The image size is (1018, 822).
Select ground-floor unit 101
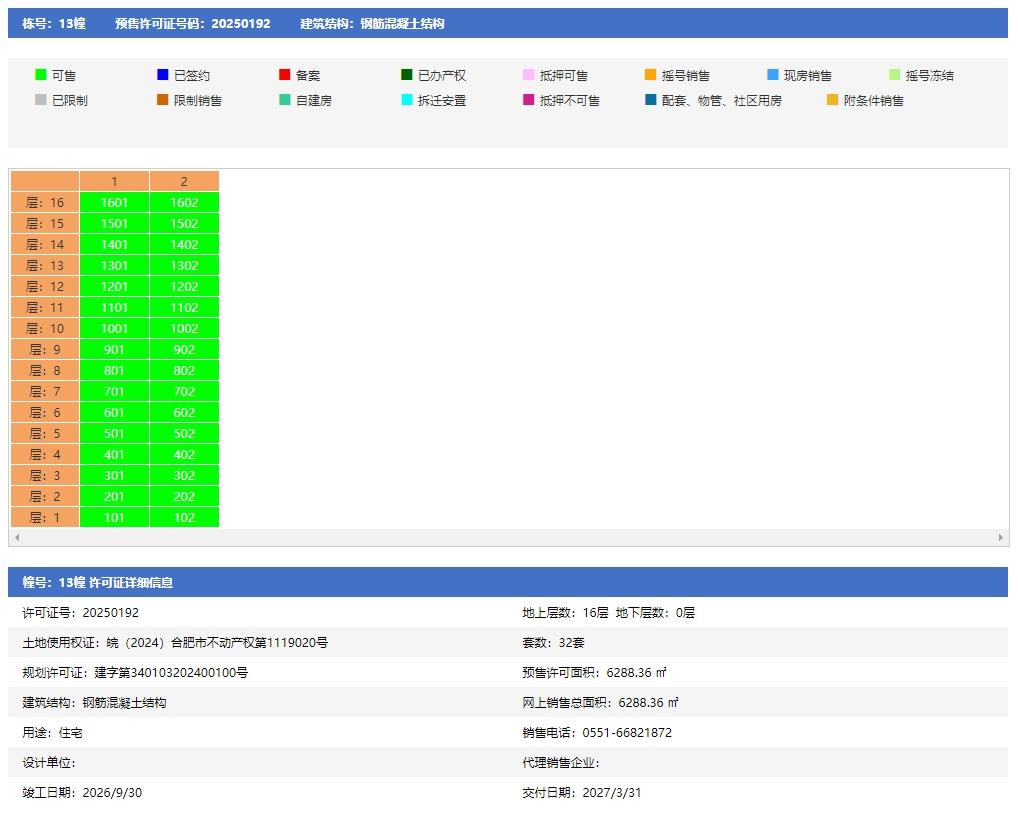[114, 517]
